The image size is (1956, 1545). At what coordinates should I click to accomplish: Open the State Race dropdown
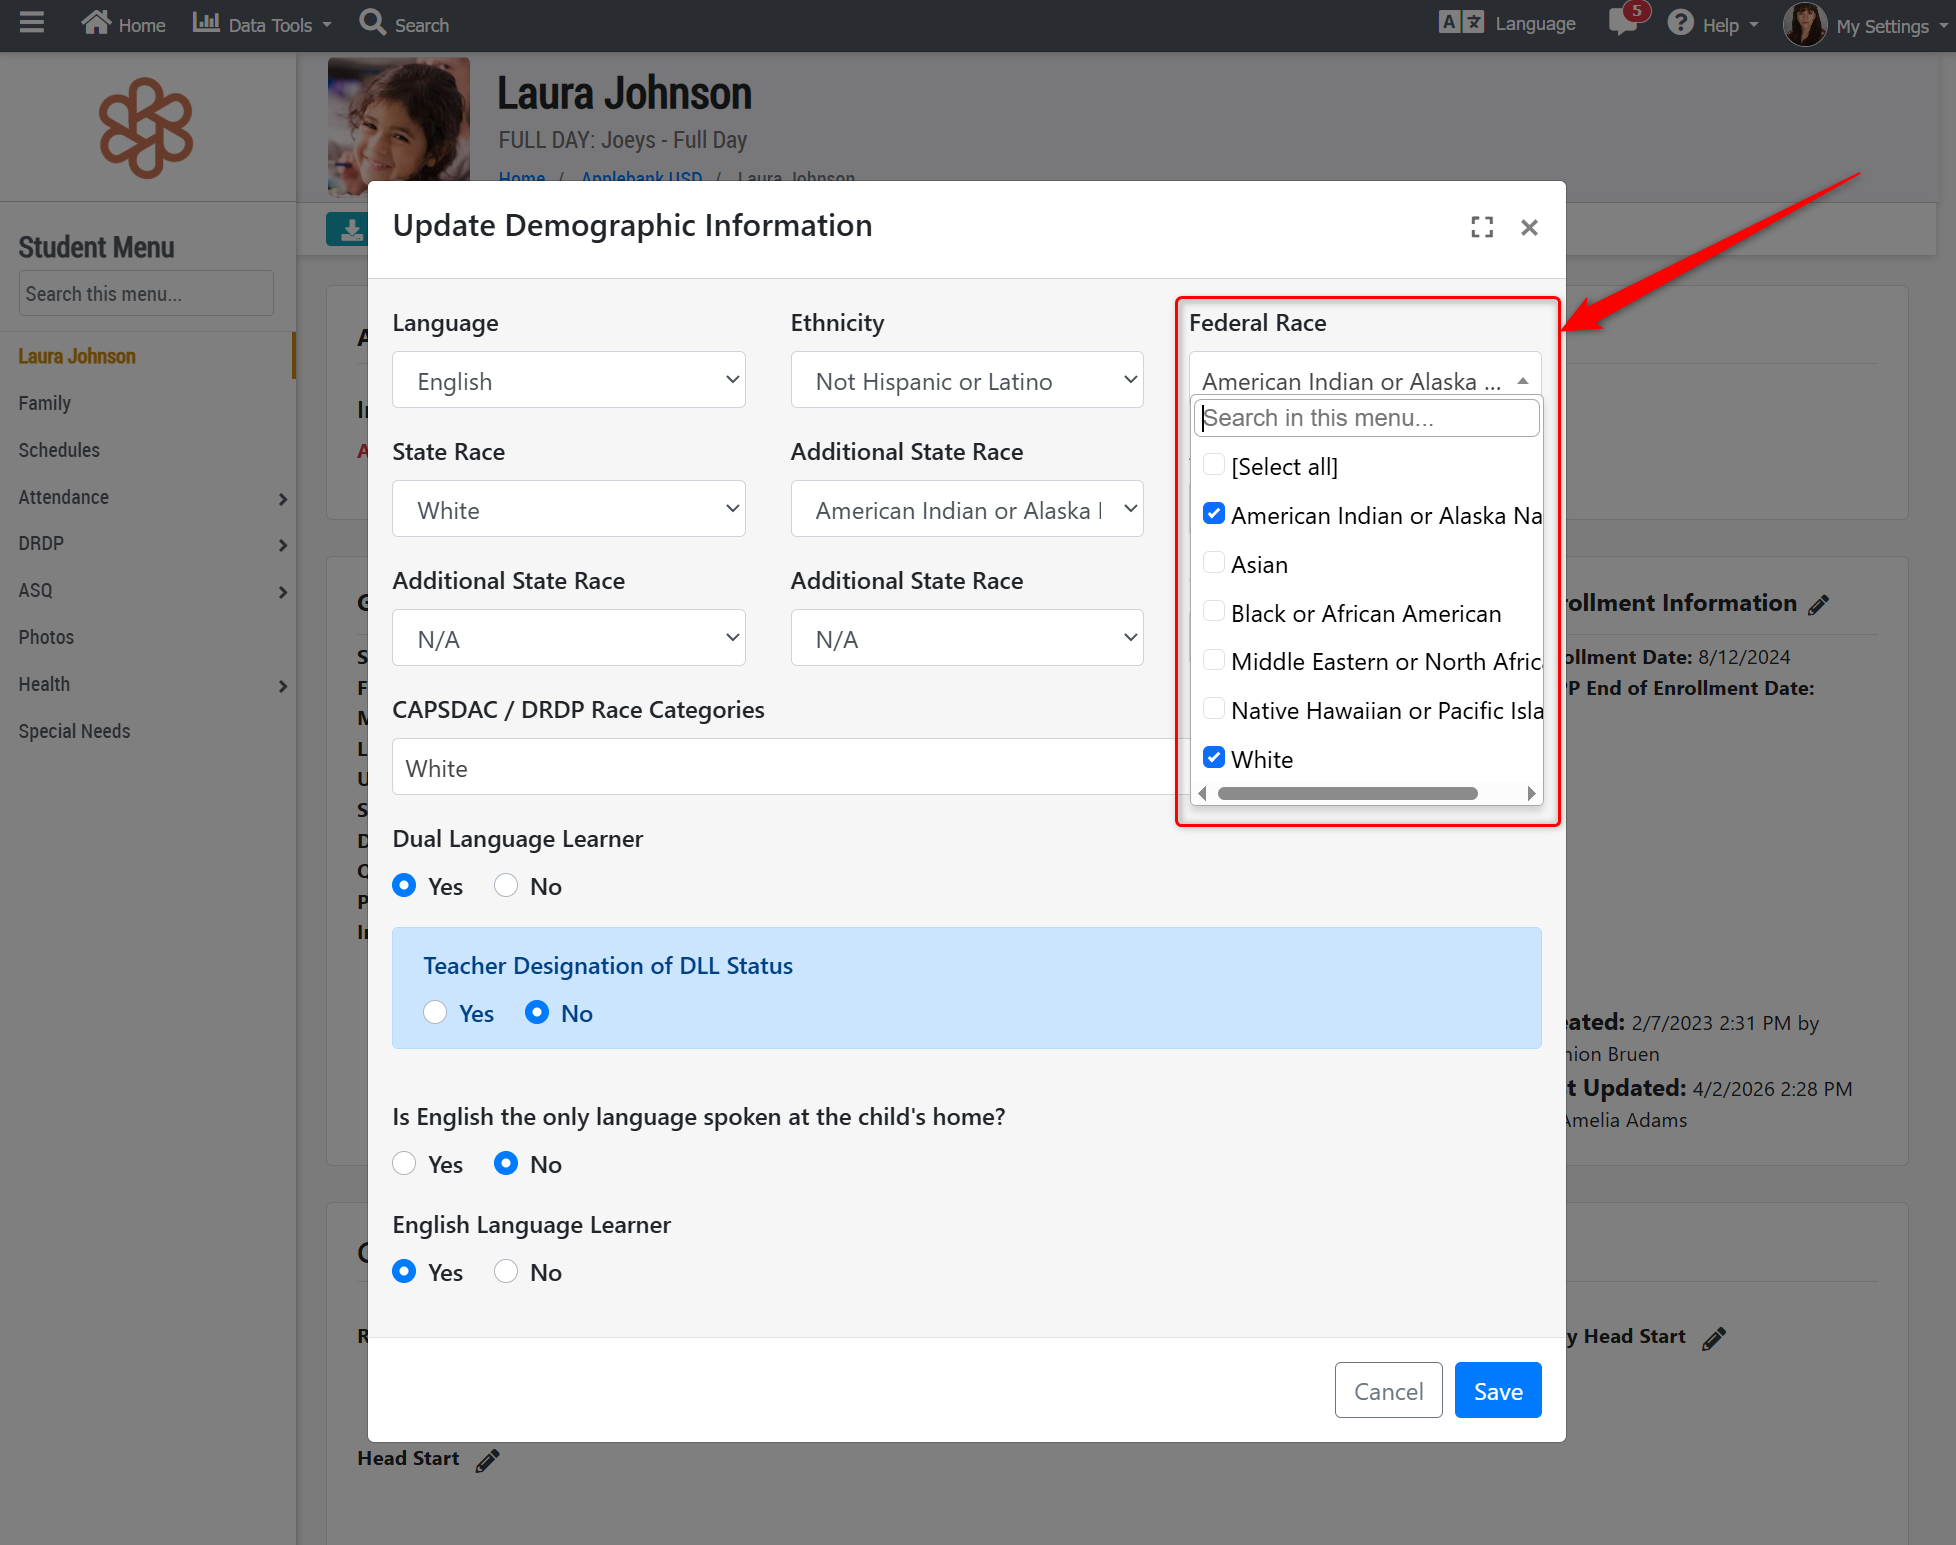click(x=568, y=509)
